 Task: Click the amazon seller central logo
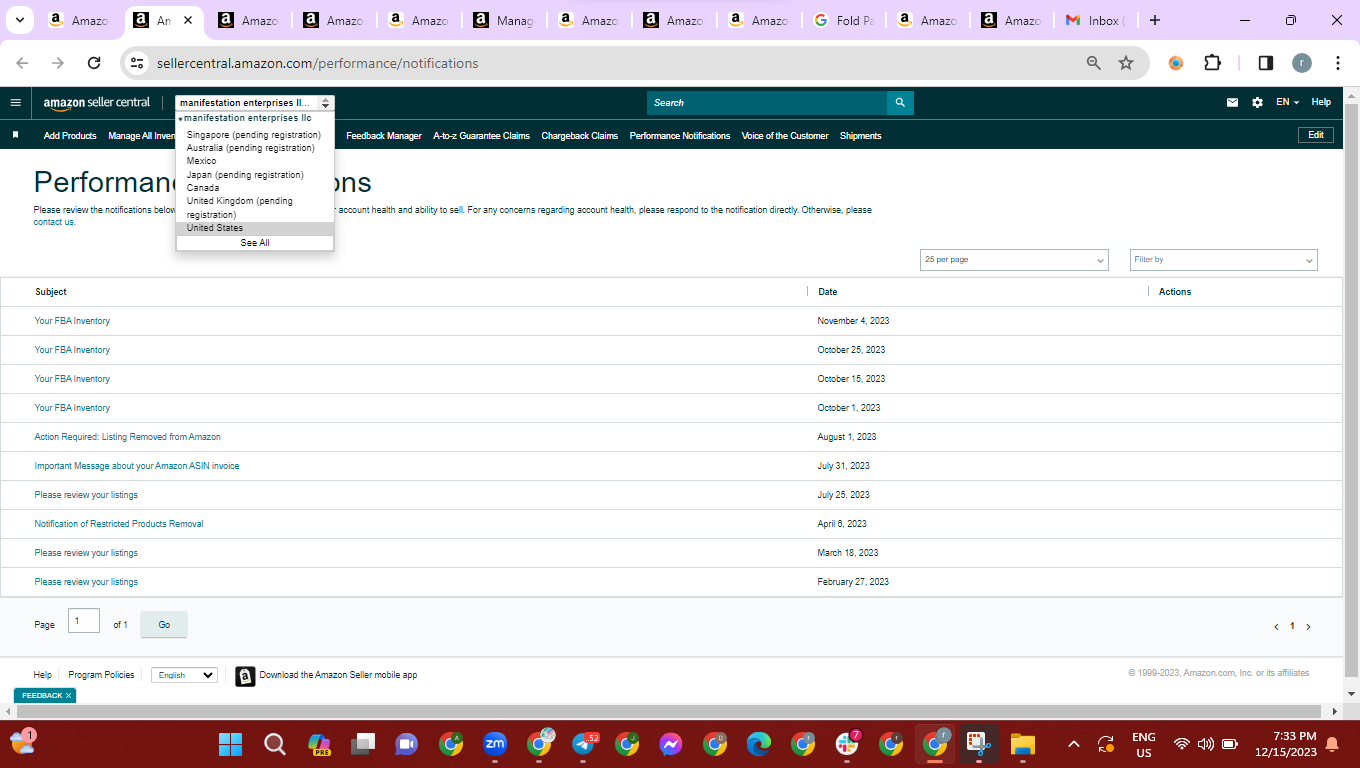pyautogui.click(x=97, y=102)
